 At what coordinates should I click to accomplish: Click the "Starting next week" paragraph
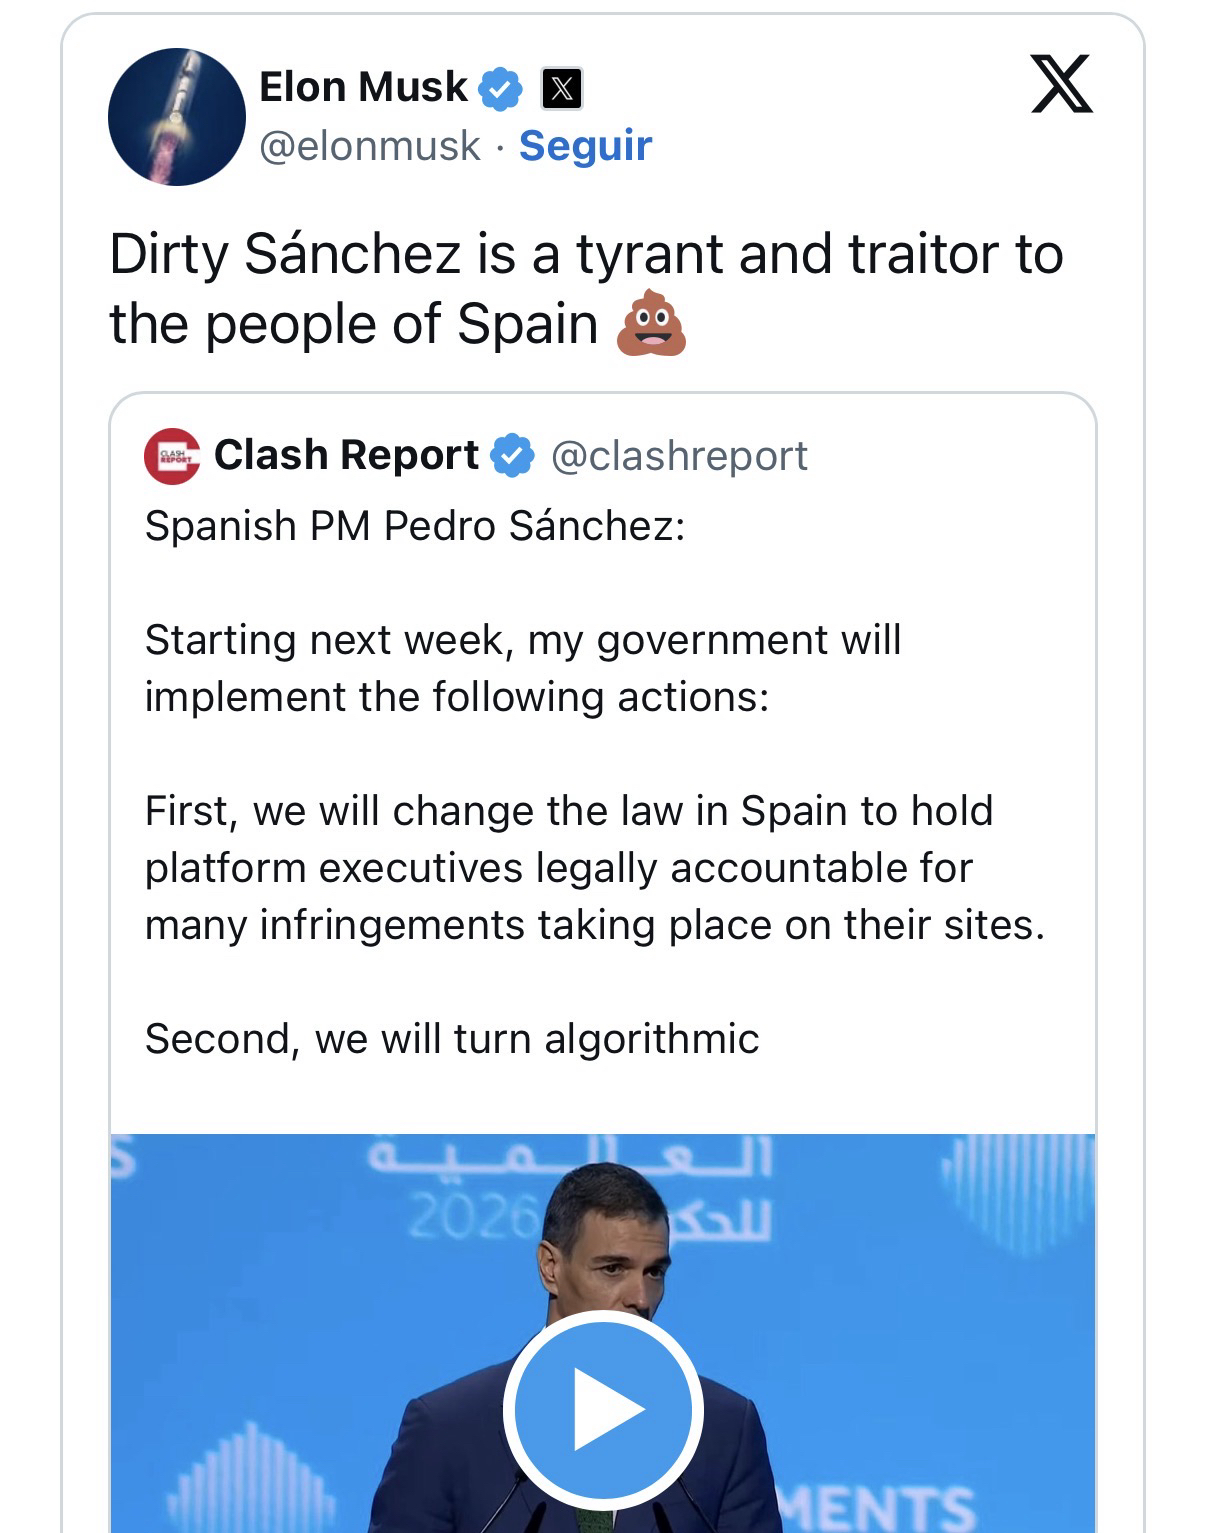coord(522,668)
